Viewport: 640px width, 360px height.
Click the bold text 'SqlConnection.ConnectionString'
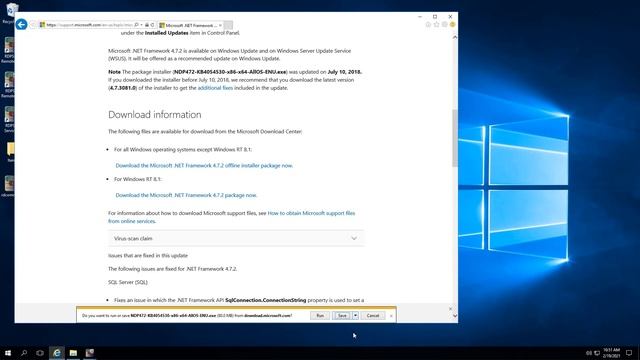click(x=265, y=300)
